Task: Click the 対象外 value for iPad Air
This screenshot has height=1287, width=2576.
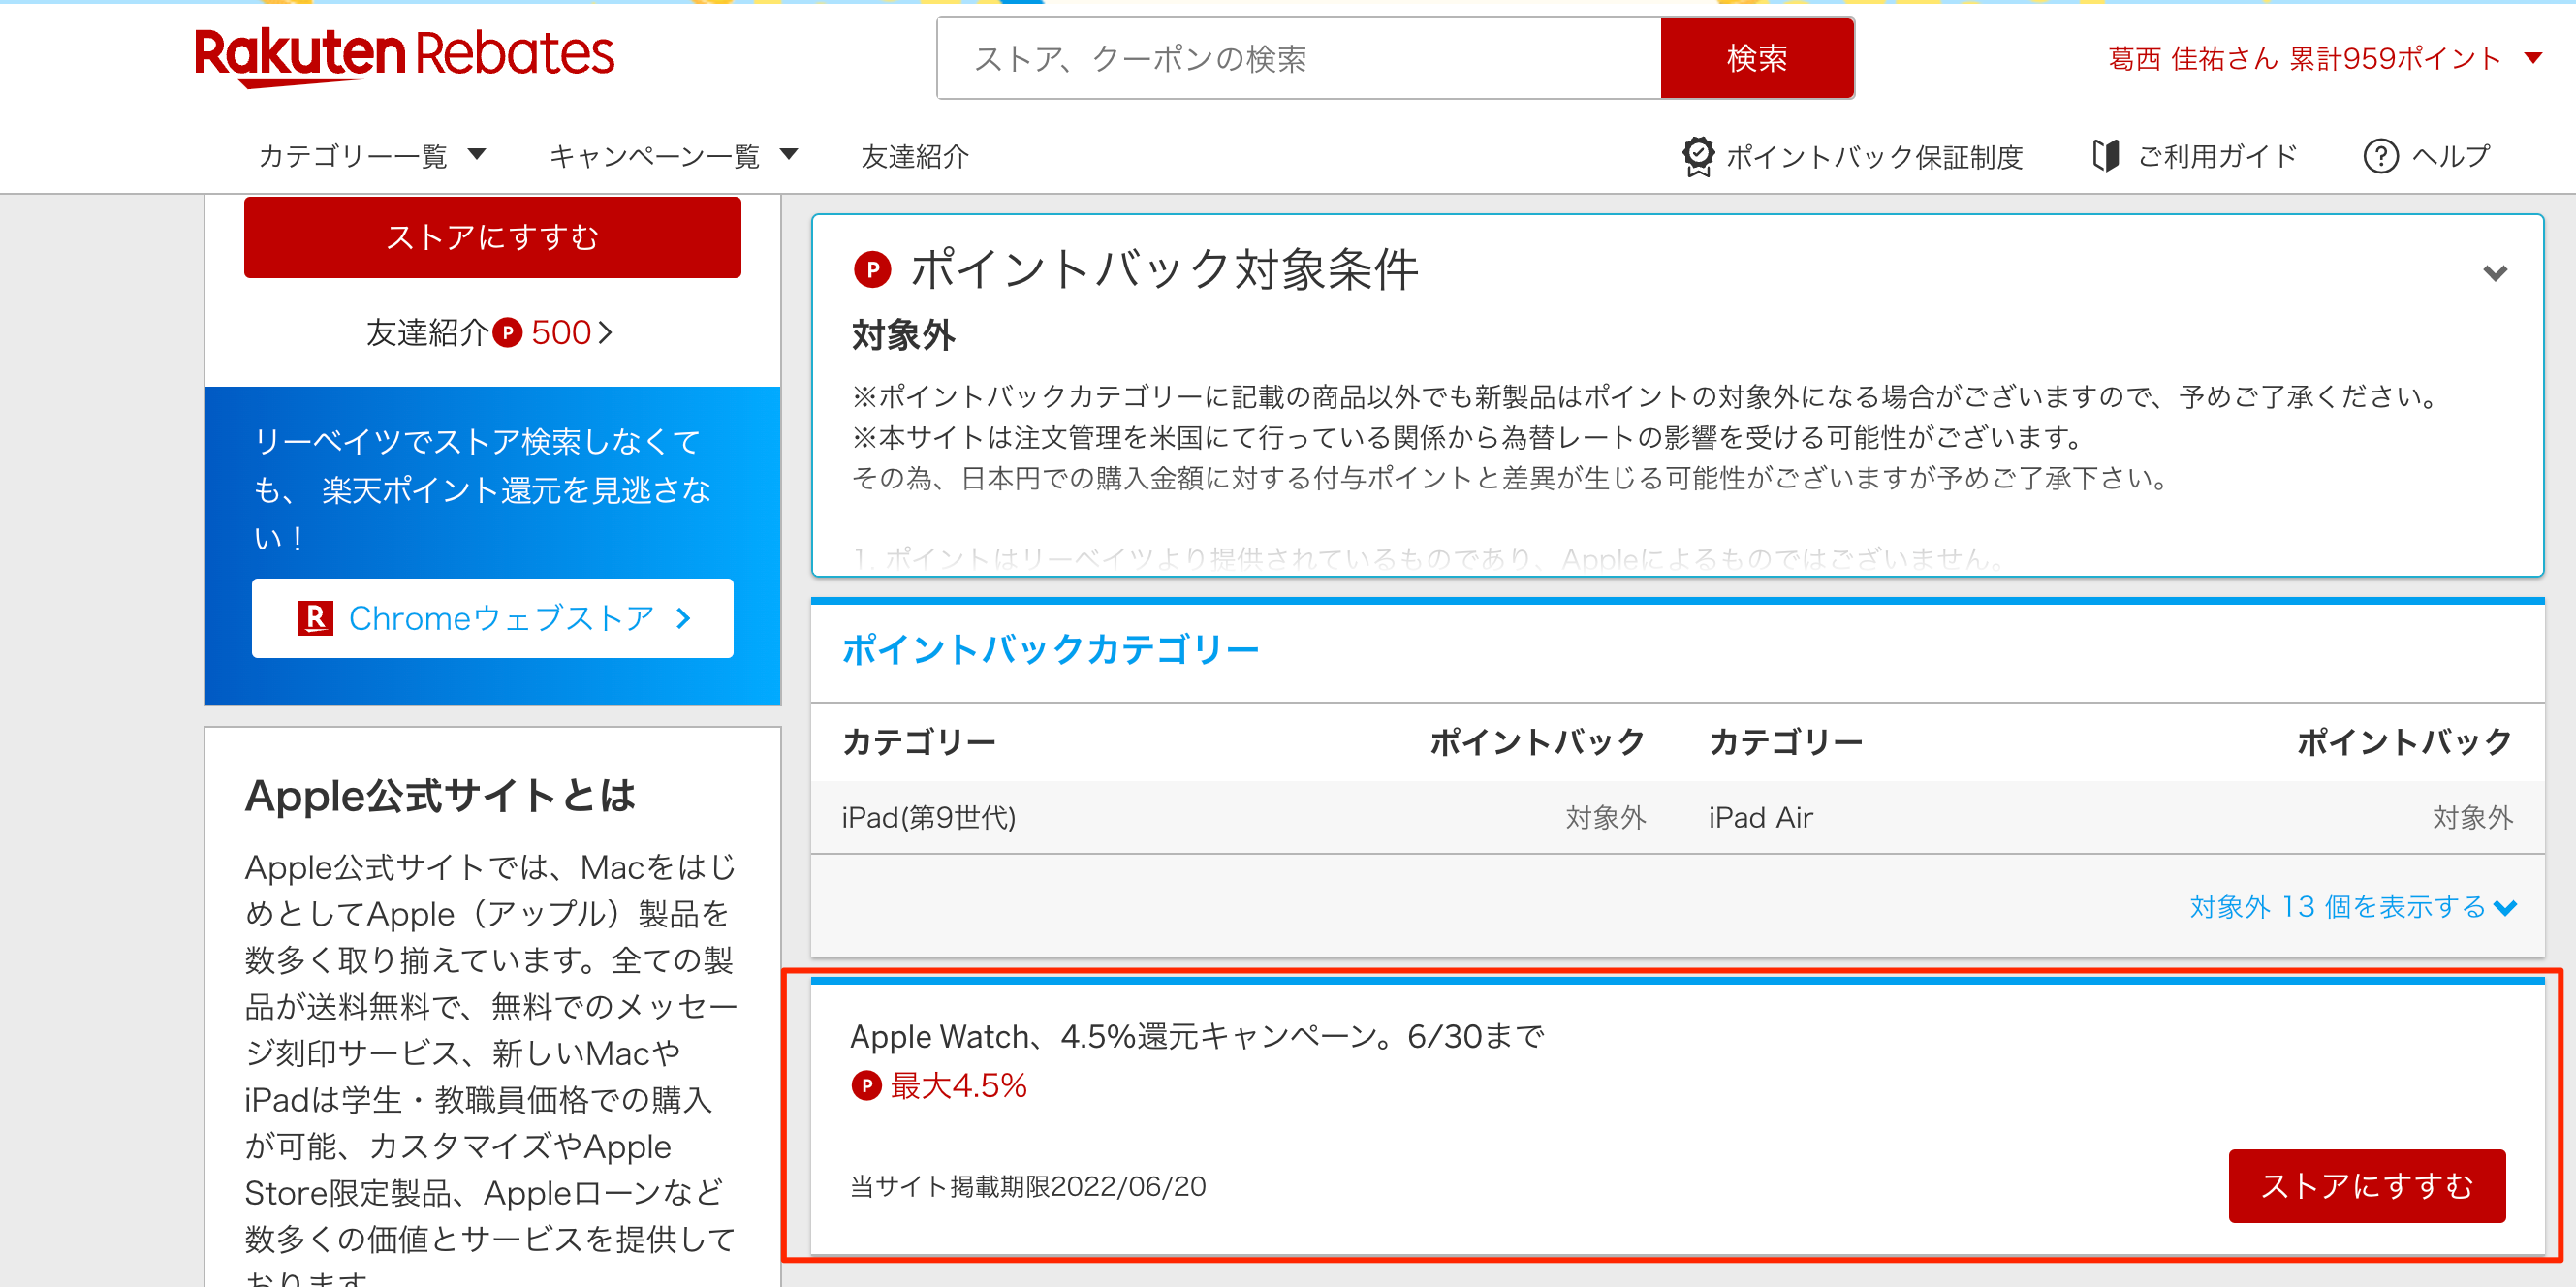Action: [2472, 817]
